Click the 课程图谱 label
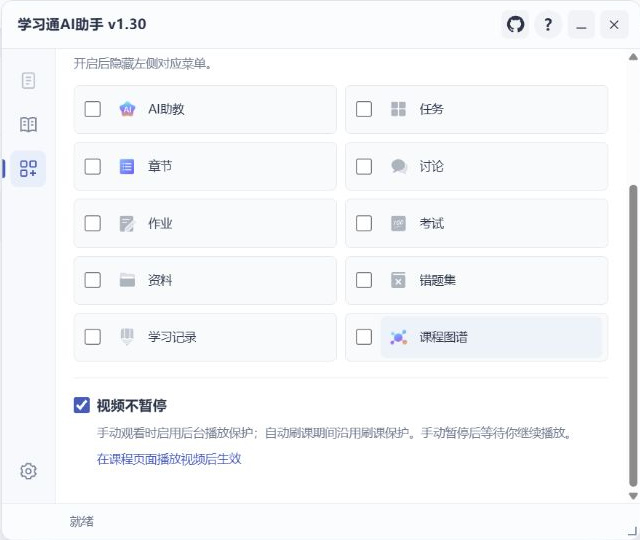The image size is (640, 540). pos(444,337)
